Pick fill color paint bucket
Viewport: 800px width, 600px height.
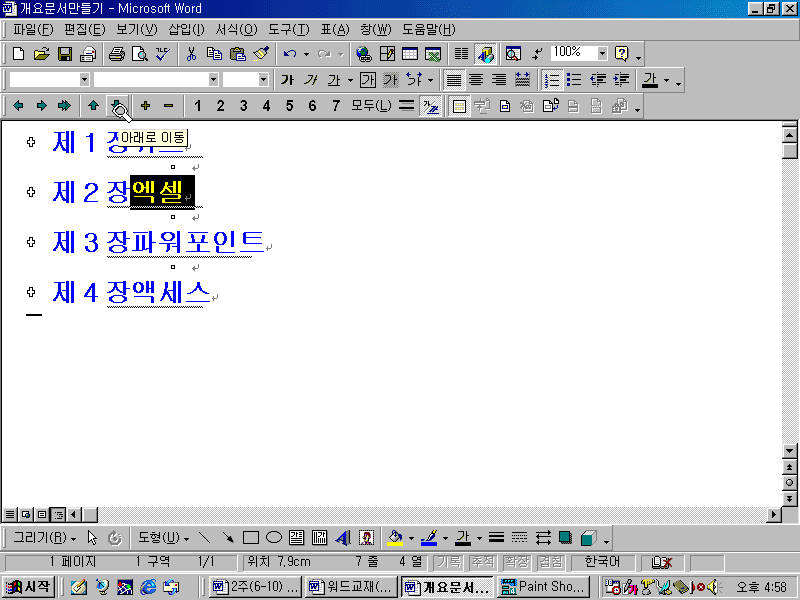[395, 538]
